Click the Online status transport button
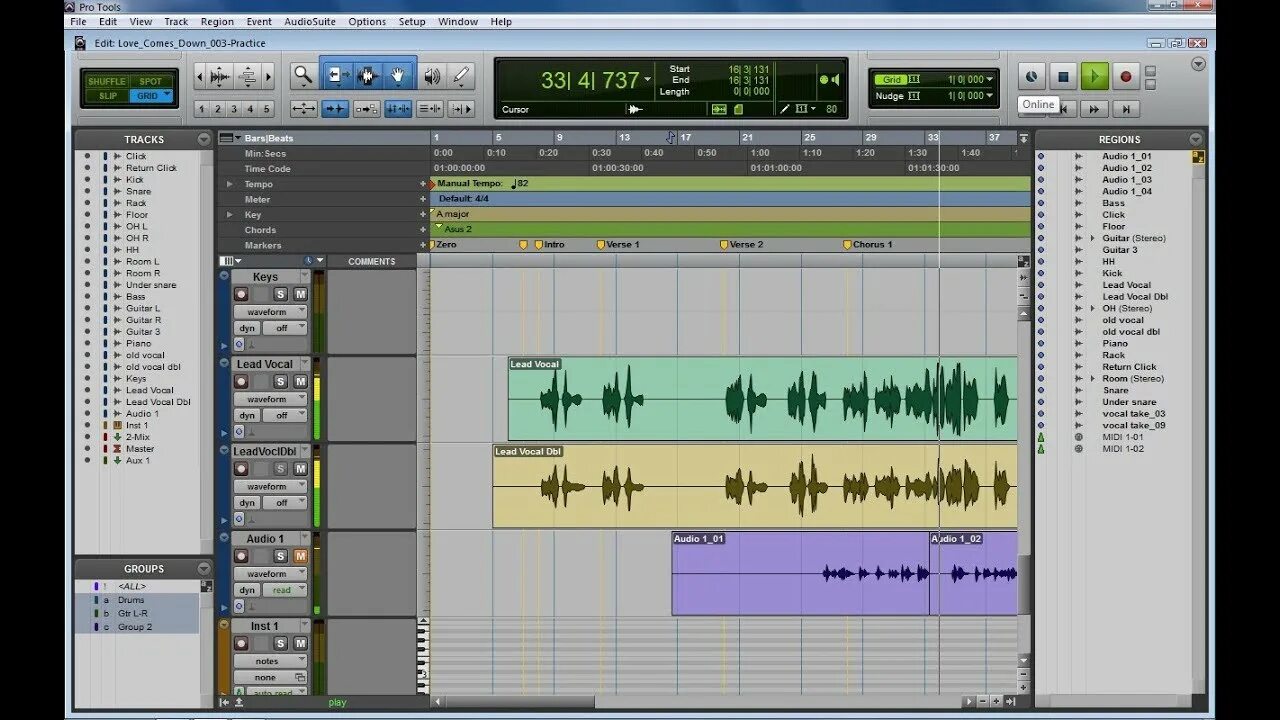Image resolution: width=1280 pixels, height=720 pixels. pos(1032,76)
